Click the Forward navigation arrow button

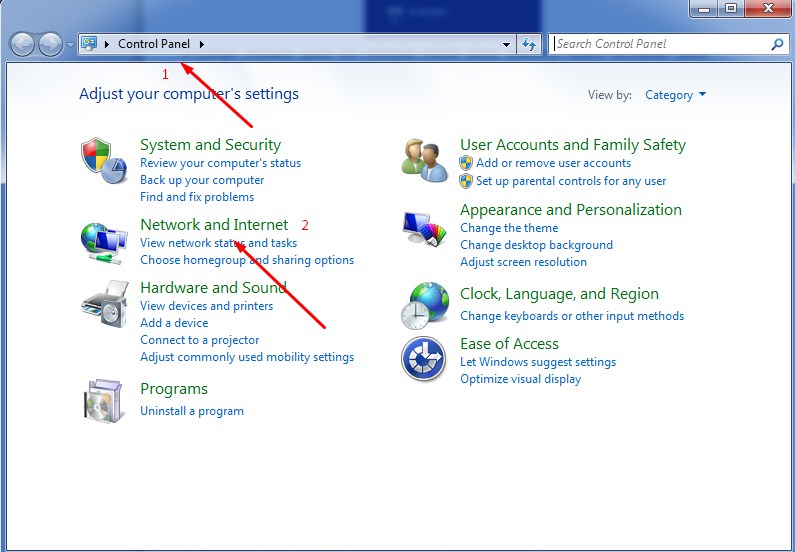pos(50,45)
